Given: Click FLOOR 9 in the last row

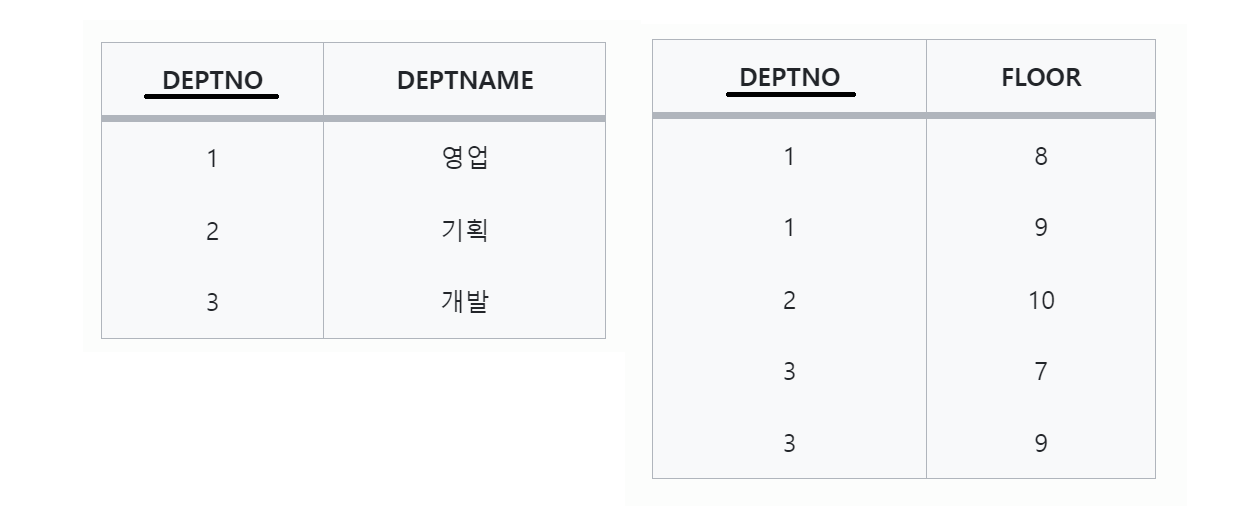Looking at the screenshot, I should pyautogui.click(x=1041, y=443).
